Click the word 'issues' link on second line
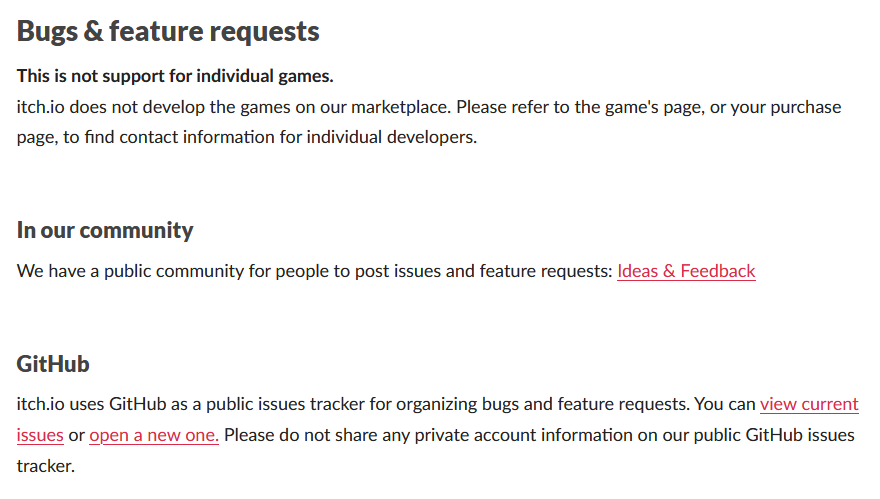880x499 pixels. pos(40,436)
